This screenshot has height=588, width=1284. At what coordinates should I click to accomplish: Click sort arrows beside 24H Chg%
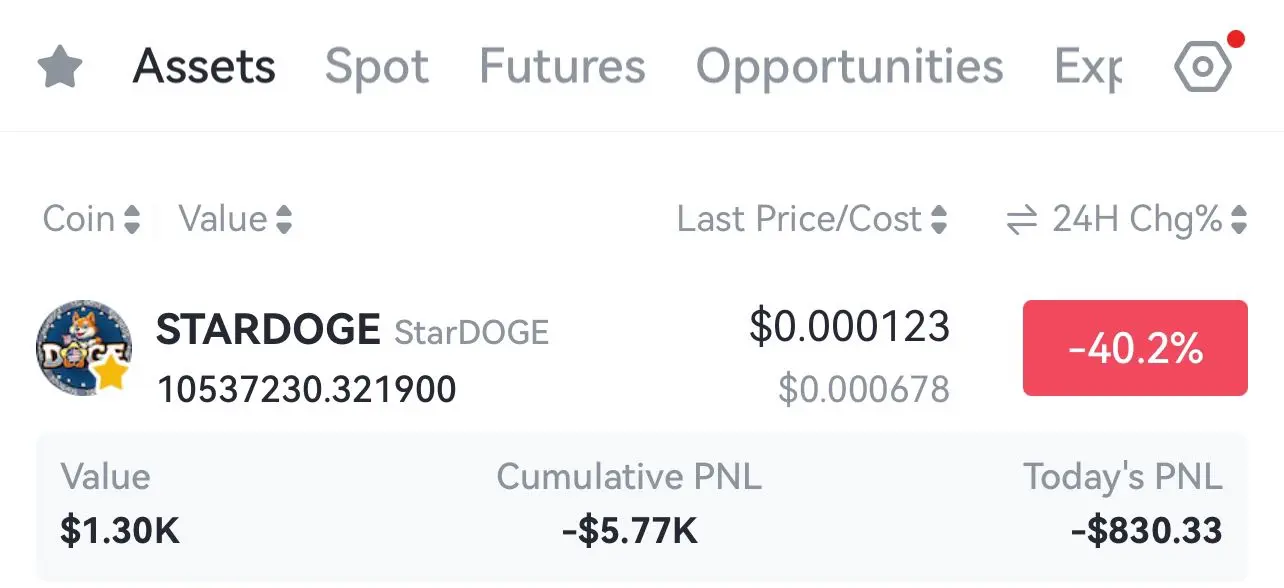click(1239, 220)
